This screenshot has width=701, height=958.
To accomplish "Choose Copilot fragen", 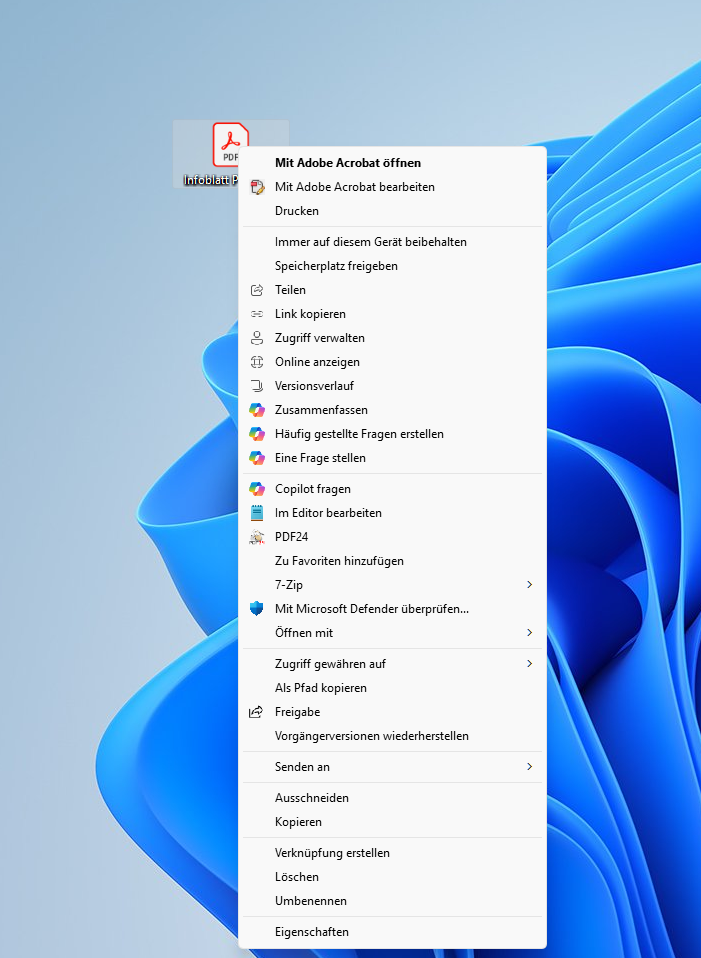I will point(392,489).
